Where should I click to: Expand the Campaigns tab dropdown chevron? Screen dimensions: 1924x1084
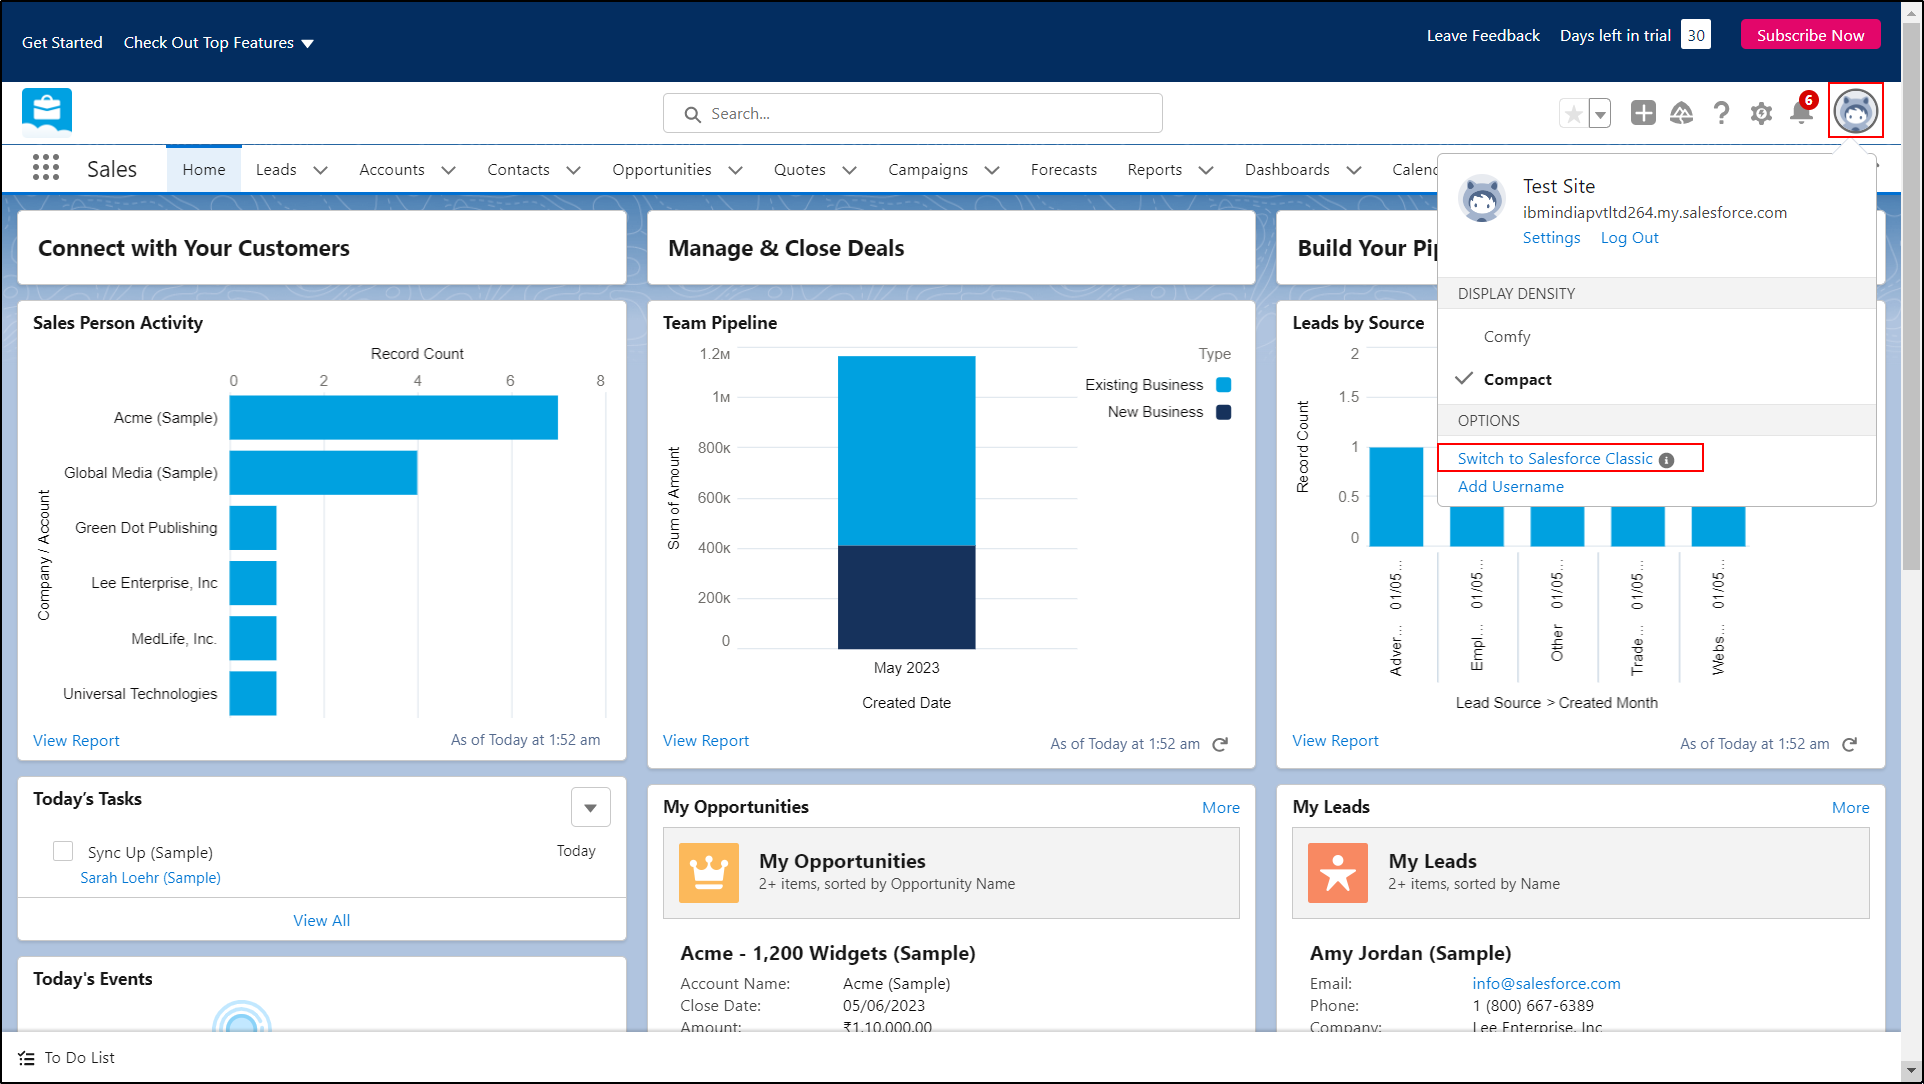[992, 170]
